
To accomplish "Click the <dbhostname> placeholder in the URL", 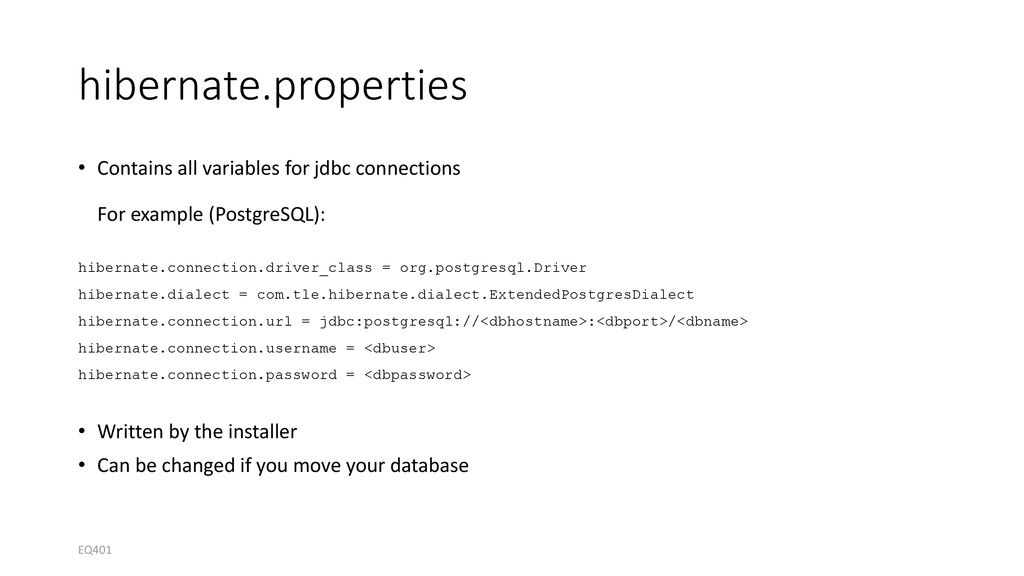I will pos(534,321).
